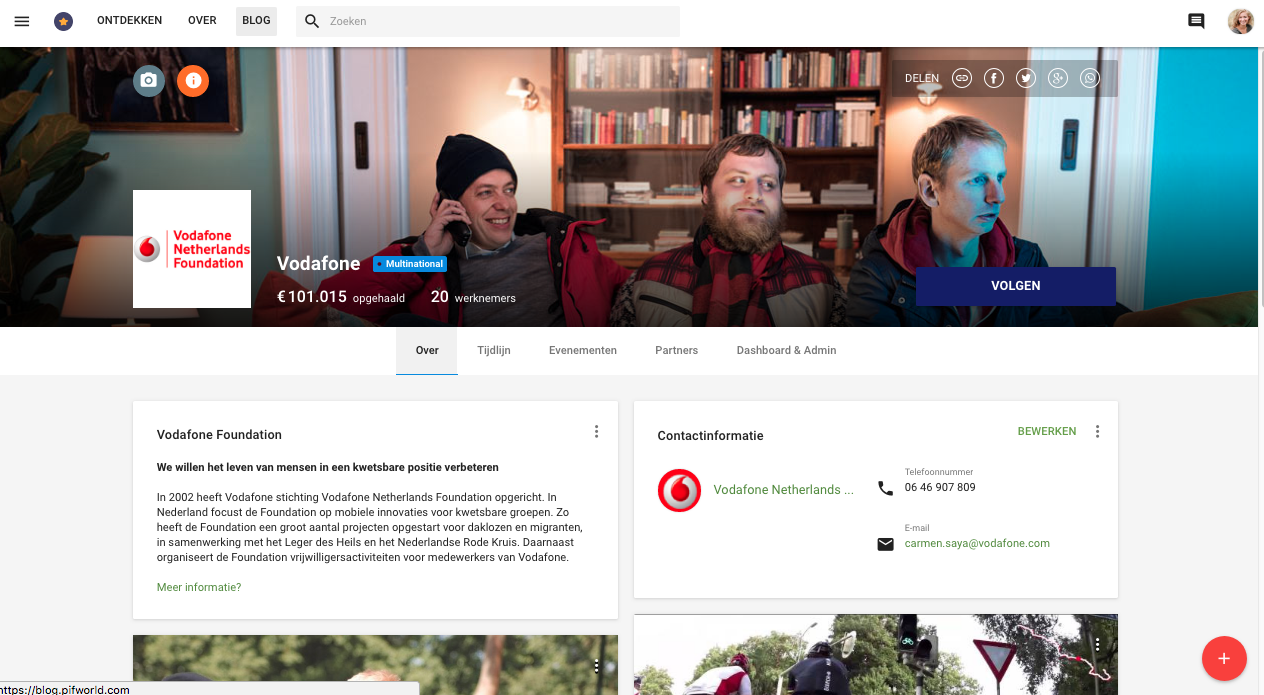Open options on the lower left photo card
Image resolution: width=1264 pixels, height=695 pixels.
click(596, 665)
